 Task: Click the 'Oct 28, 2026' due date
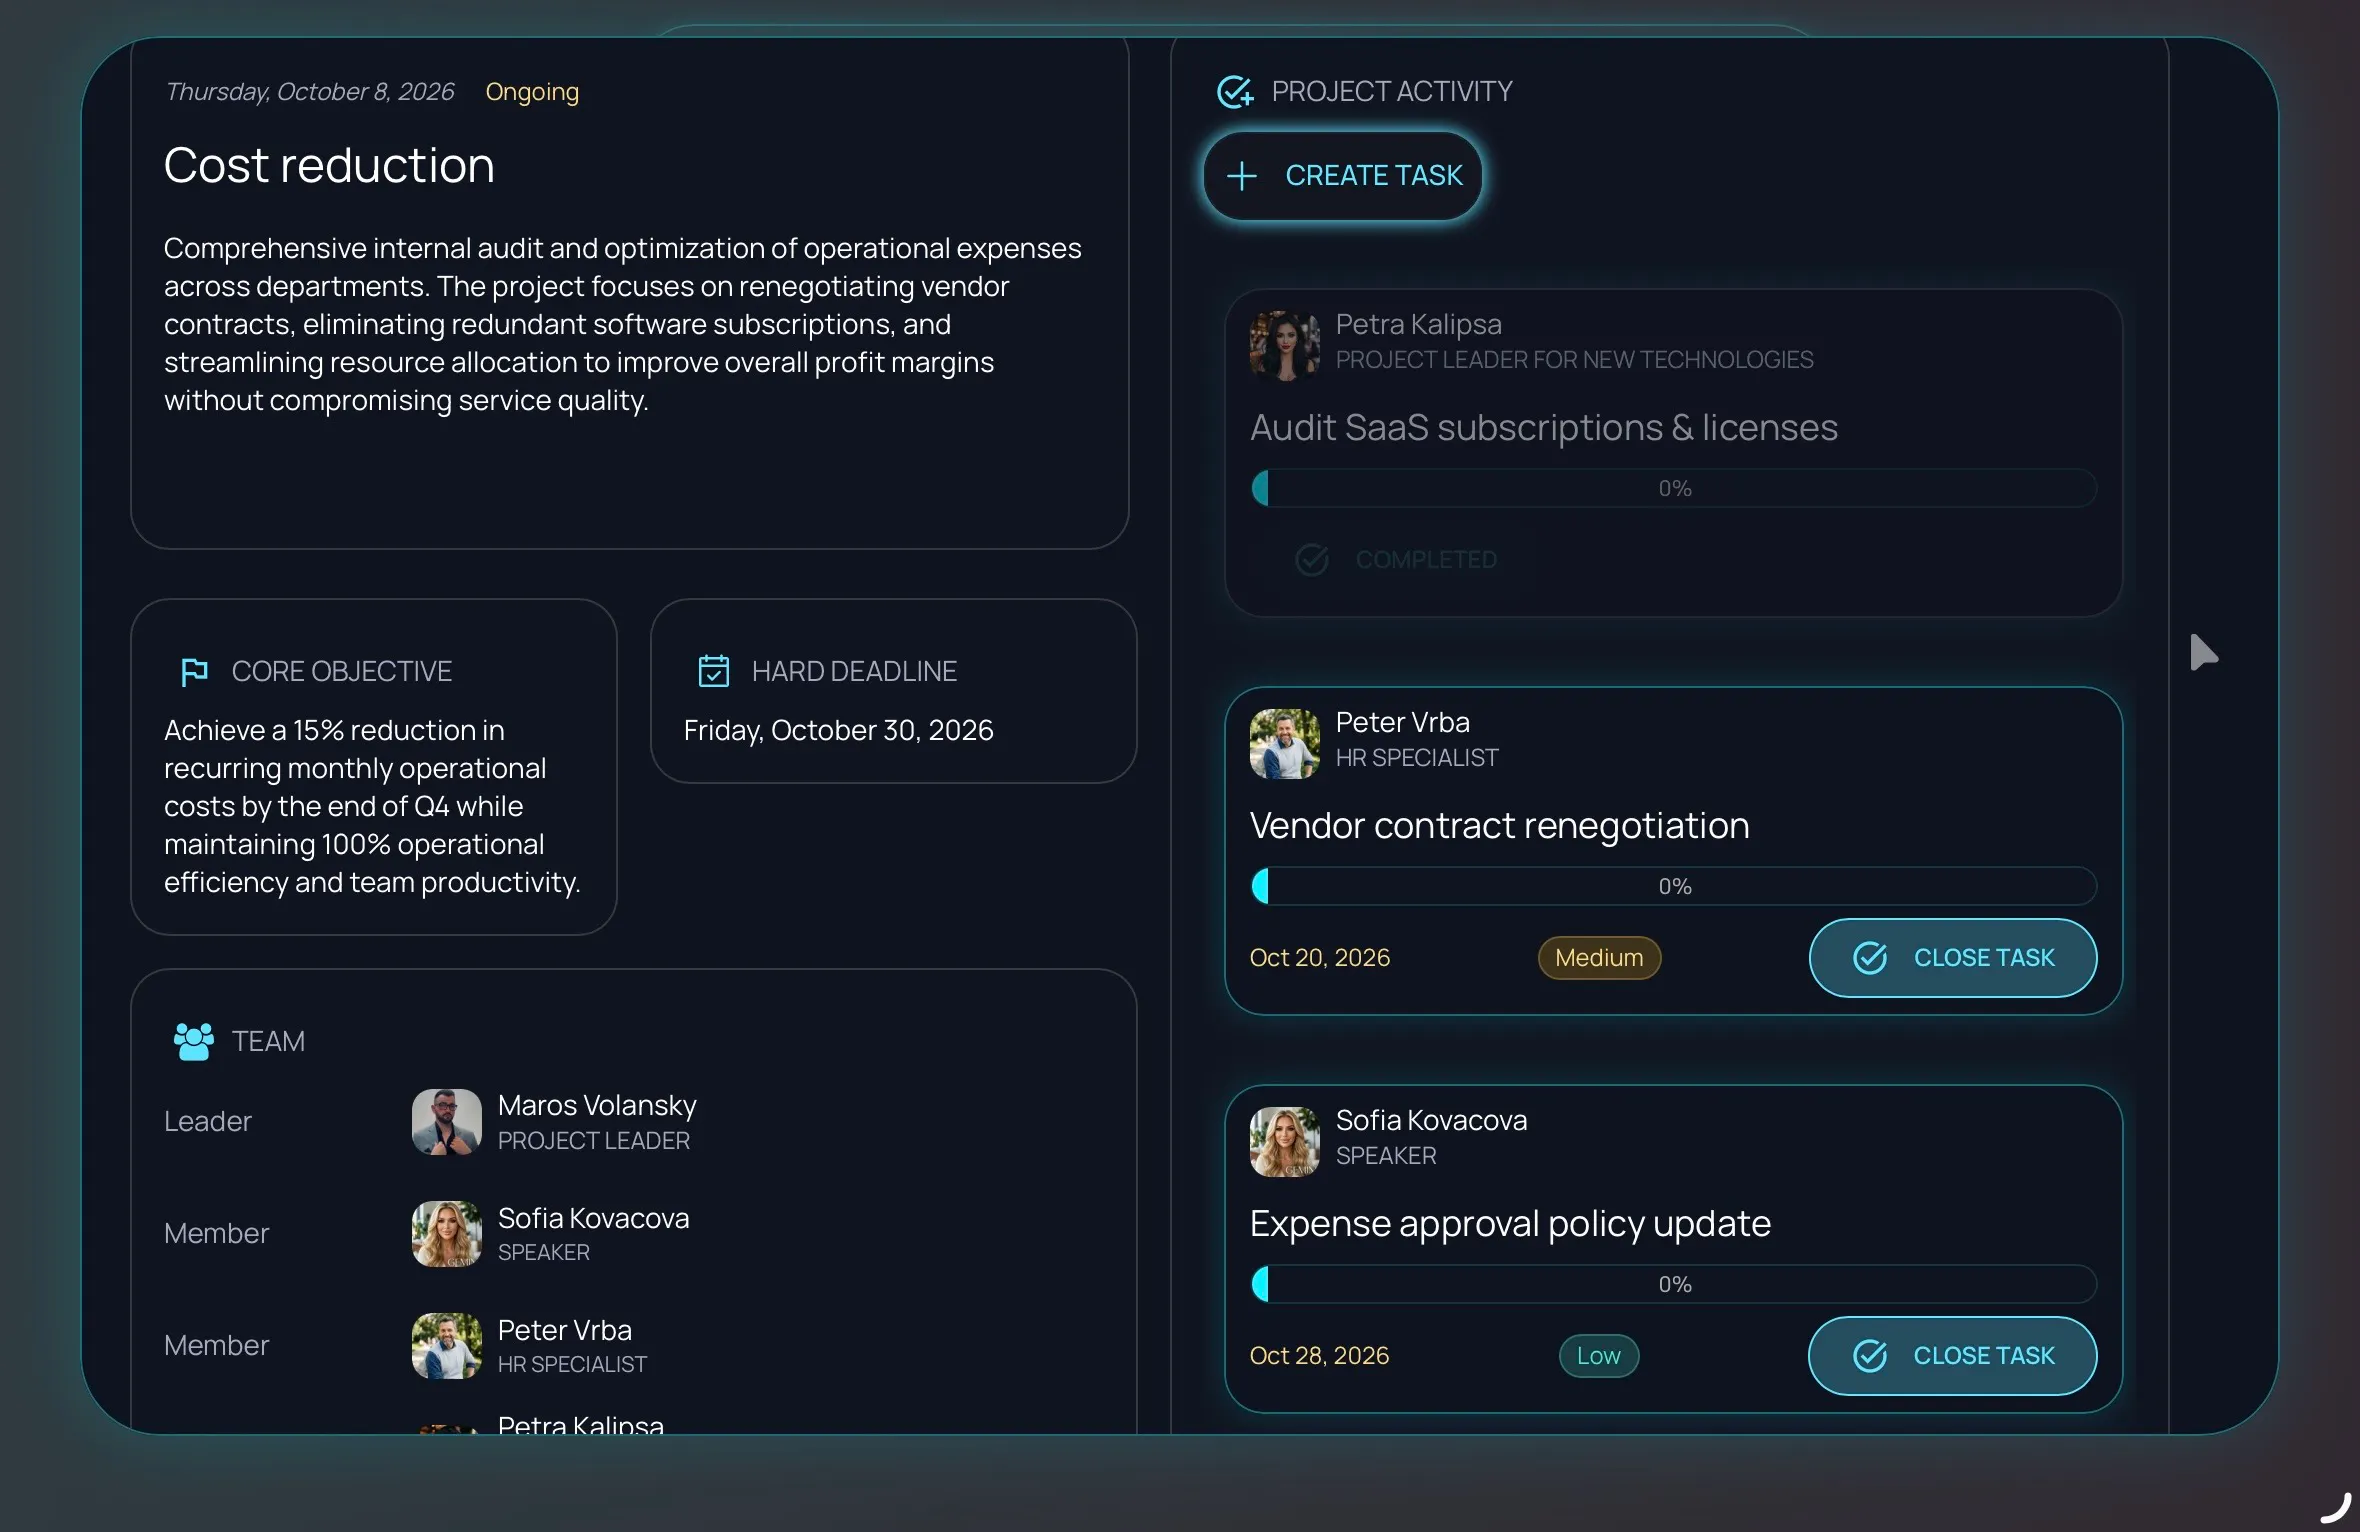point(1319,1356)
